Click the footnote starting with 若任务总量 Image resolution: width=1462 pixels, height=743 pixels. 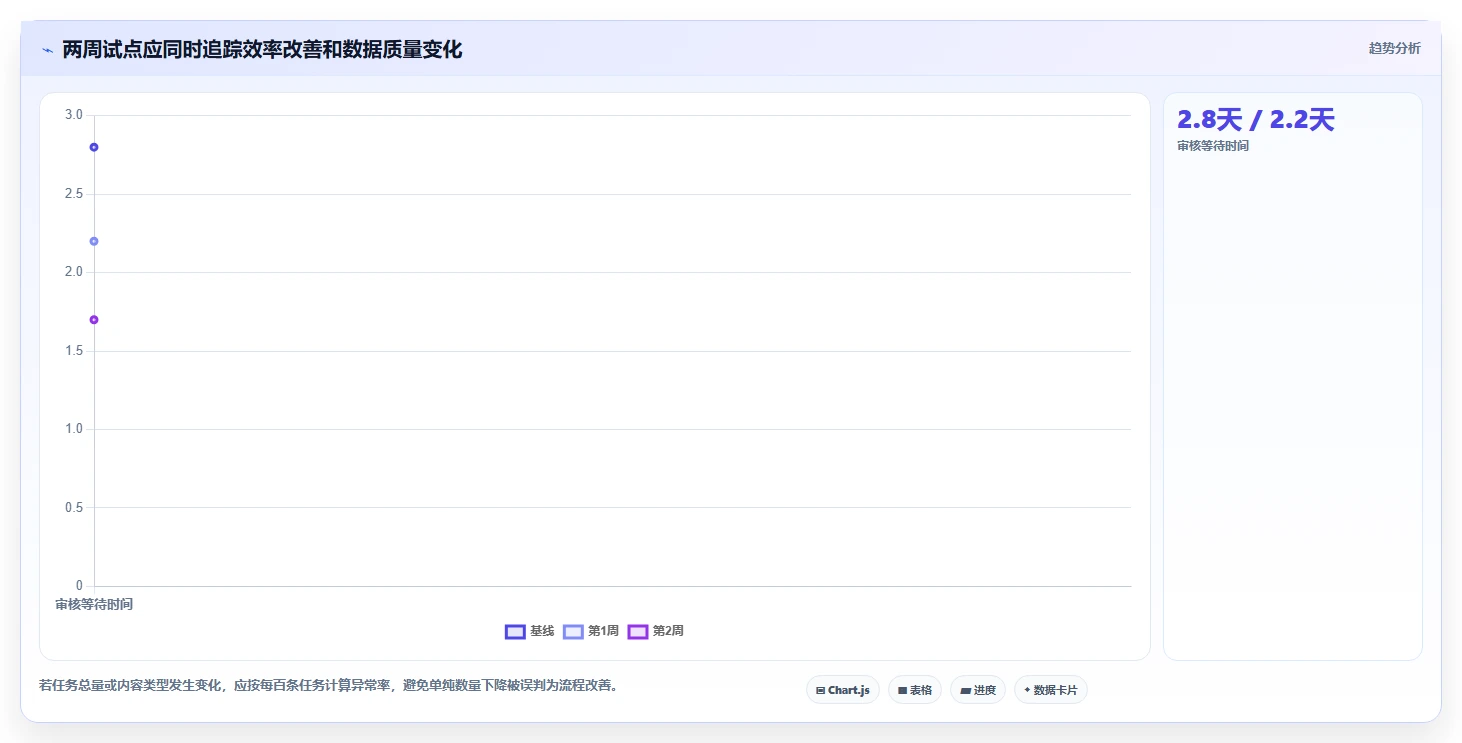pyautogui.click(x=328, y=686)
